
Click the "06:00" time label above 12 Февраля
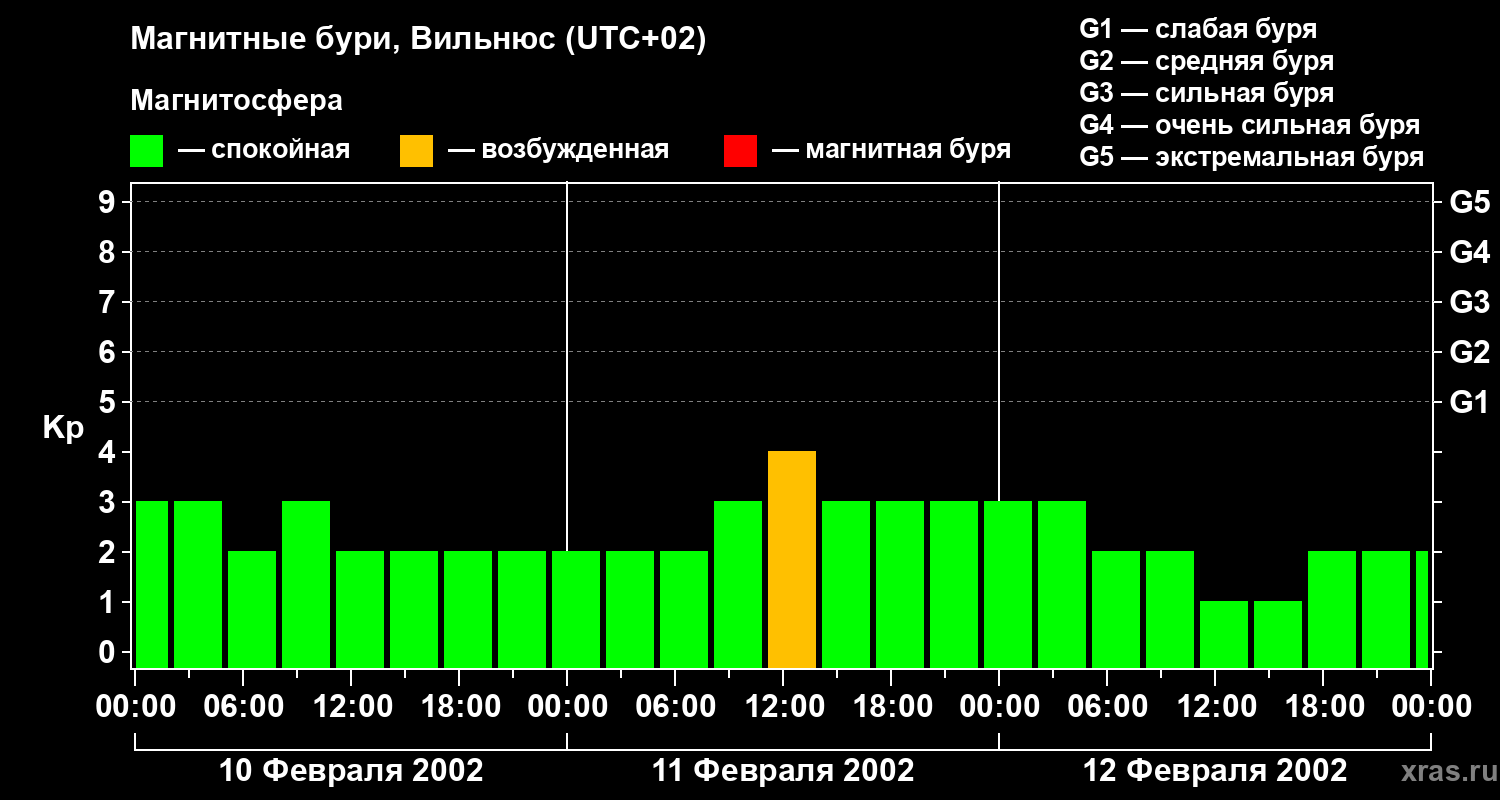pos(1107,706)
